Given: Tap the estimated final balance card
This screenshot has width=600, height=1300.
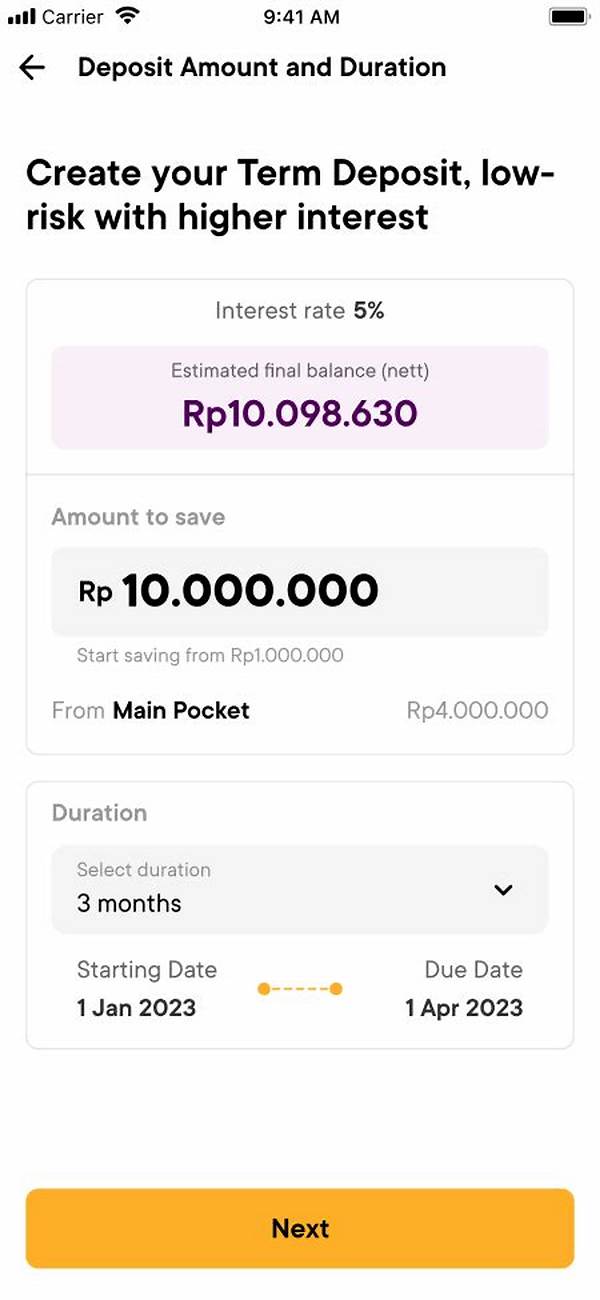Looking at the screenshot, I should [x=300, y=396].
